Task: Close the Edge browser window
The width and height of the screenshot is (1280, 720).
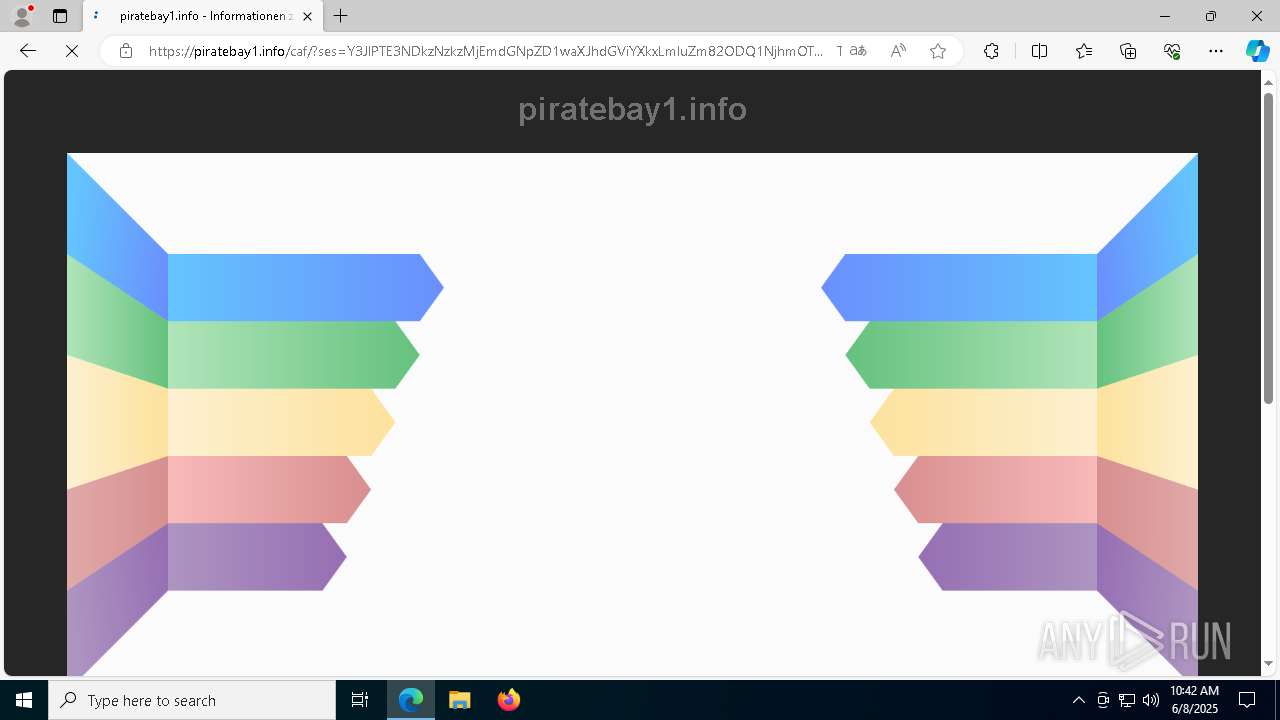Action: (x=1257, y=16)
